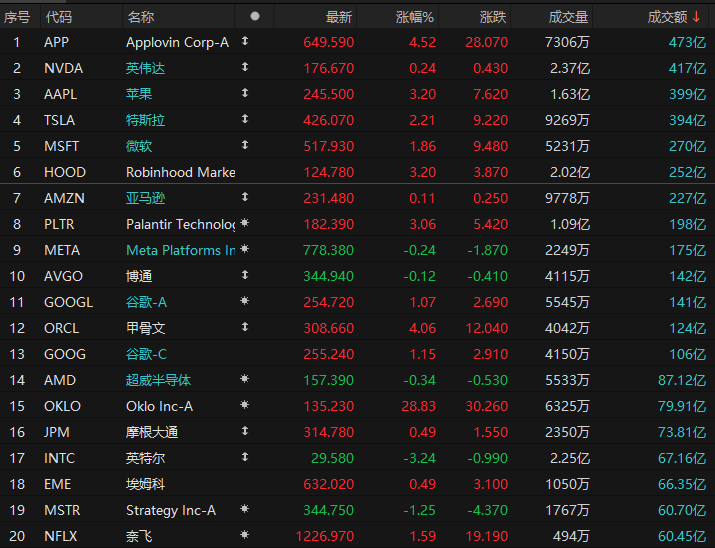This screenshot has width=715, height=548.
Task: Select the 英特尔 name cell
Action: [145, 458]
